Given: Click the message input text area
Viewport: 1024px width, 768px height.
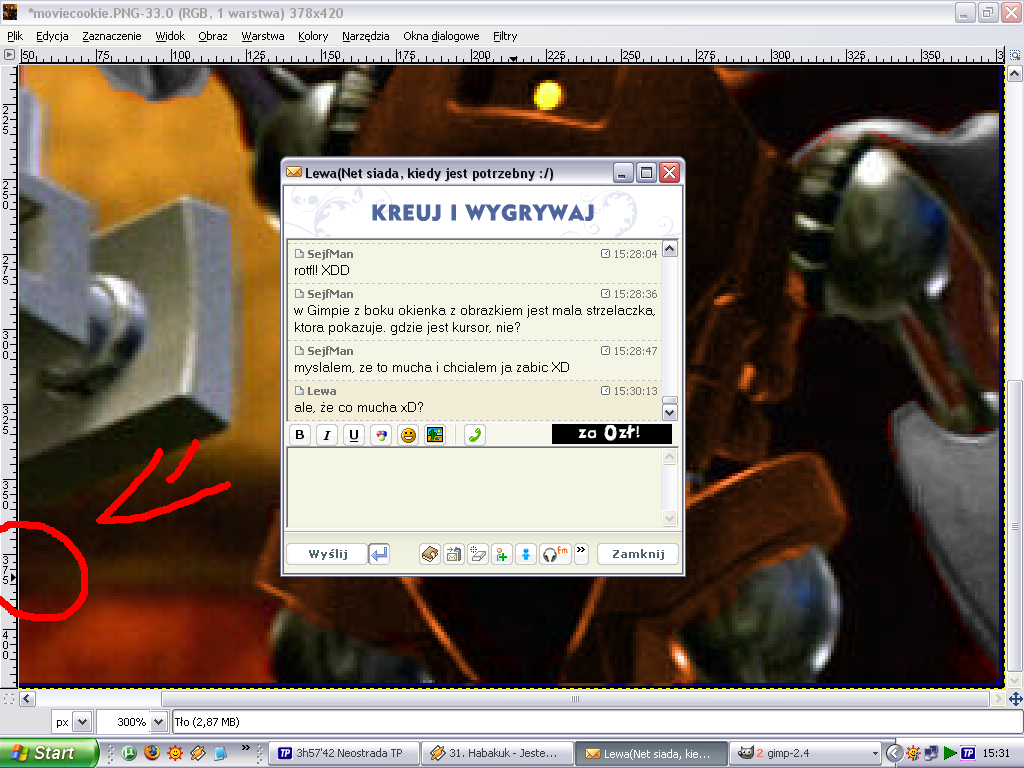Looking at the screenshot, I should (475, 488).
